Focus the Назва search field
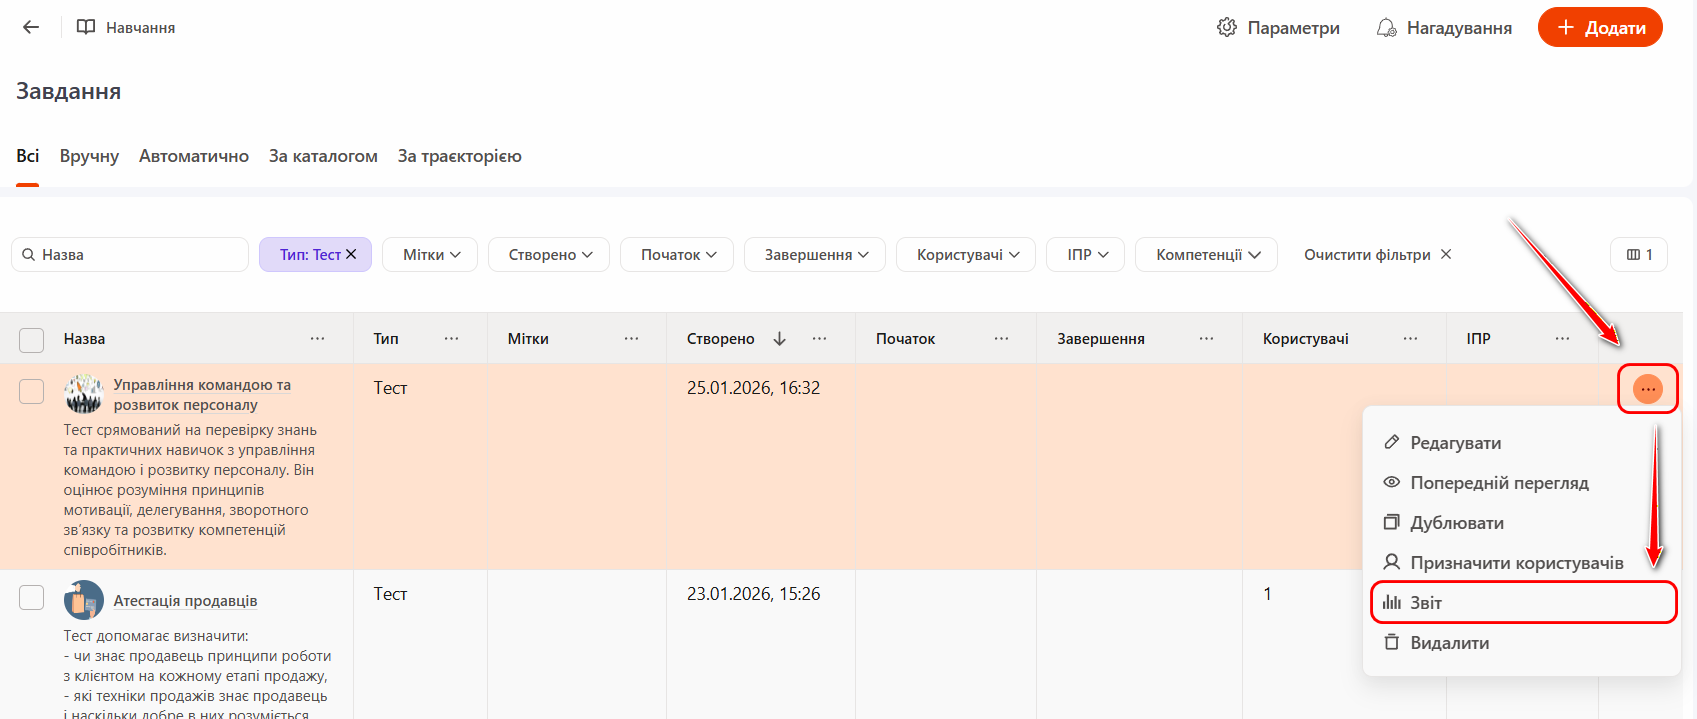 click(x=140, y=255)
